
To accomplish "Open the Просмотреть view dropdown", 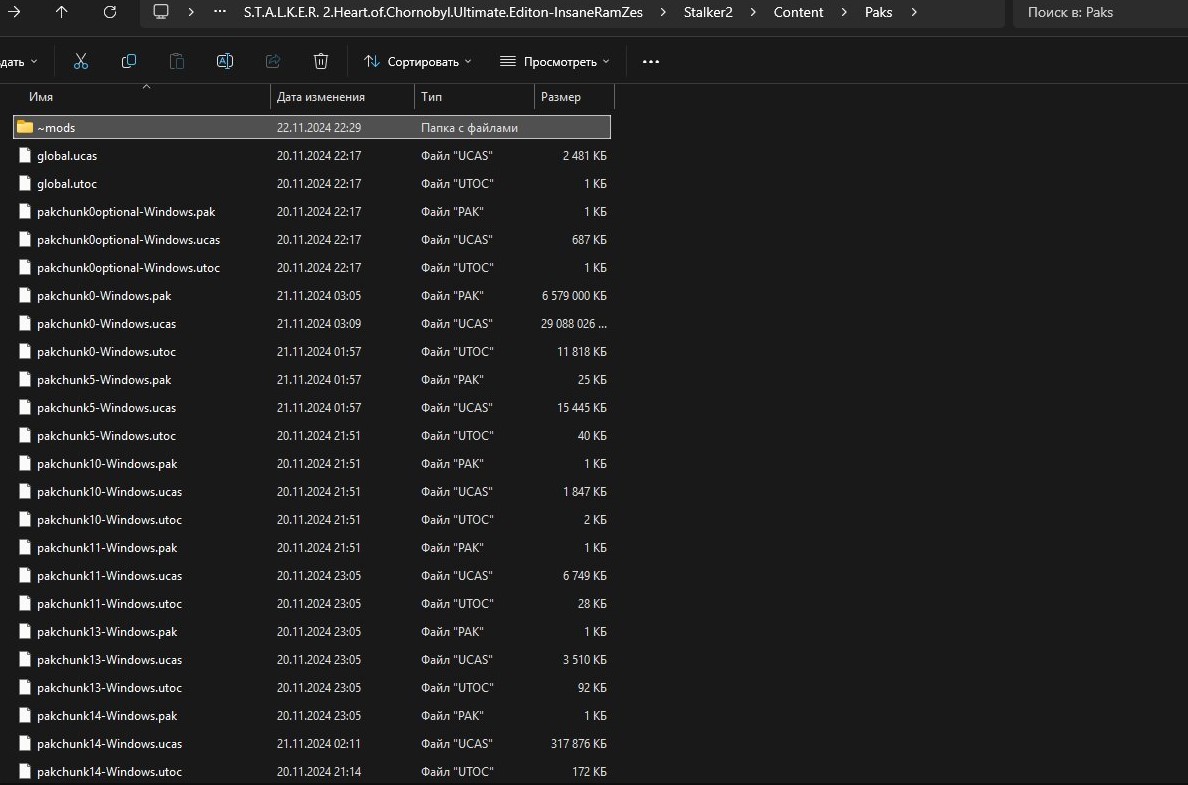I will [x=554, y=62].
